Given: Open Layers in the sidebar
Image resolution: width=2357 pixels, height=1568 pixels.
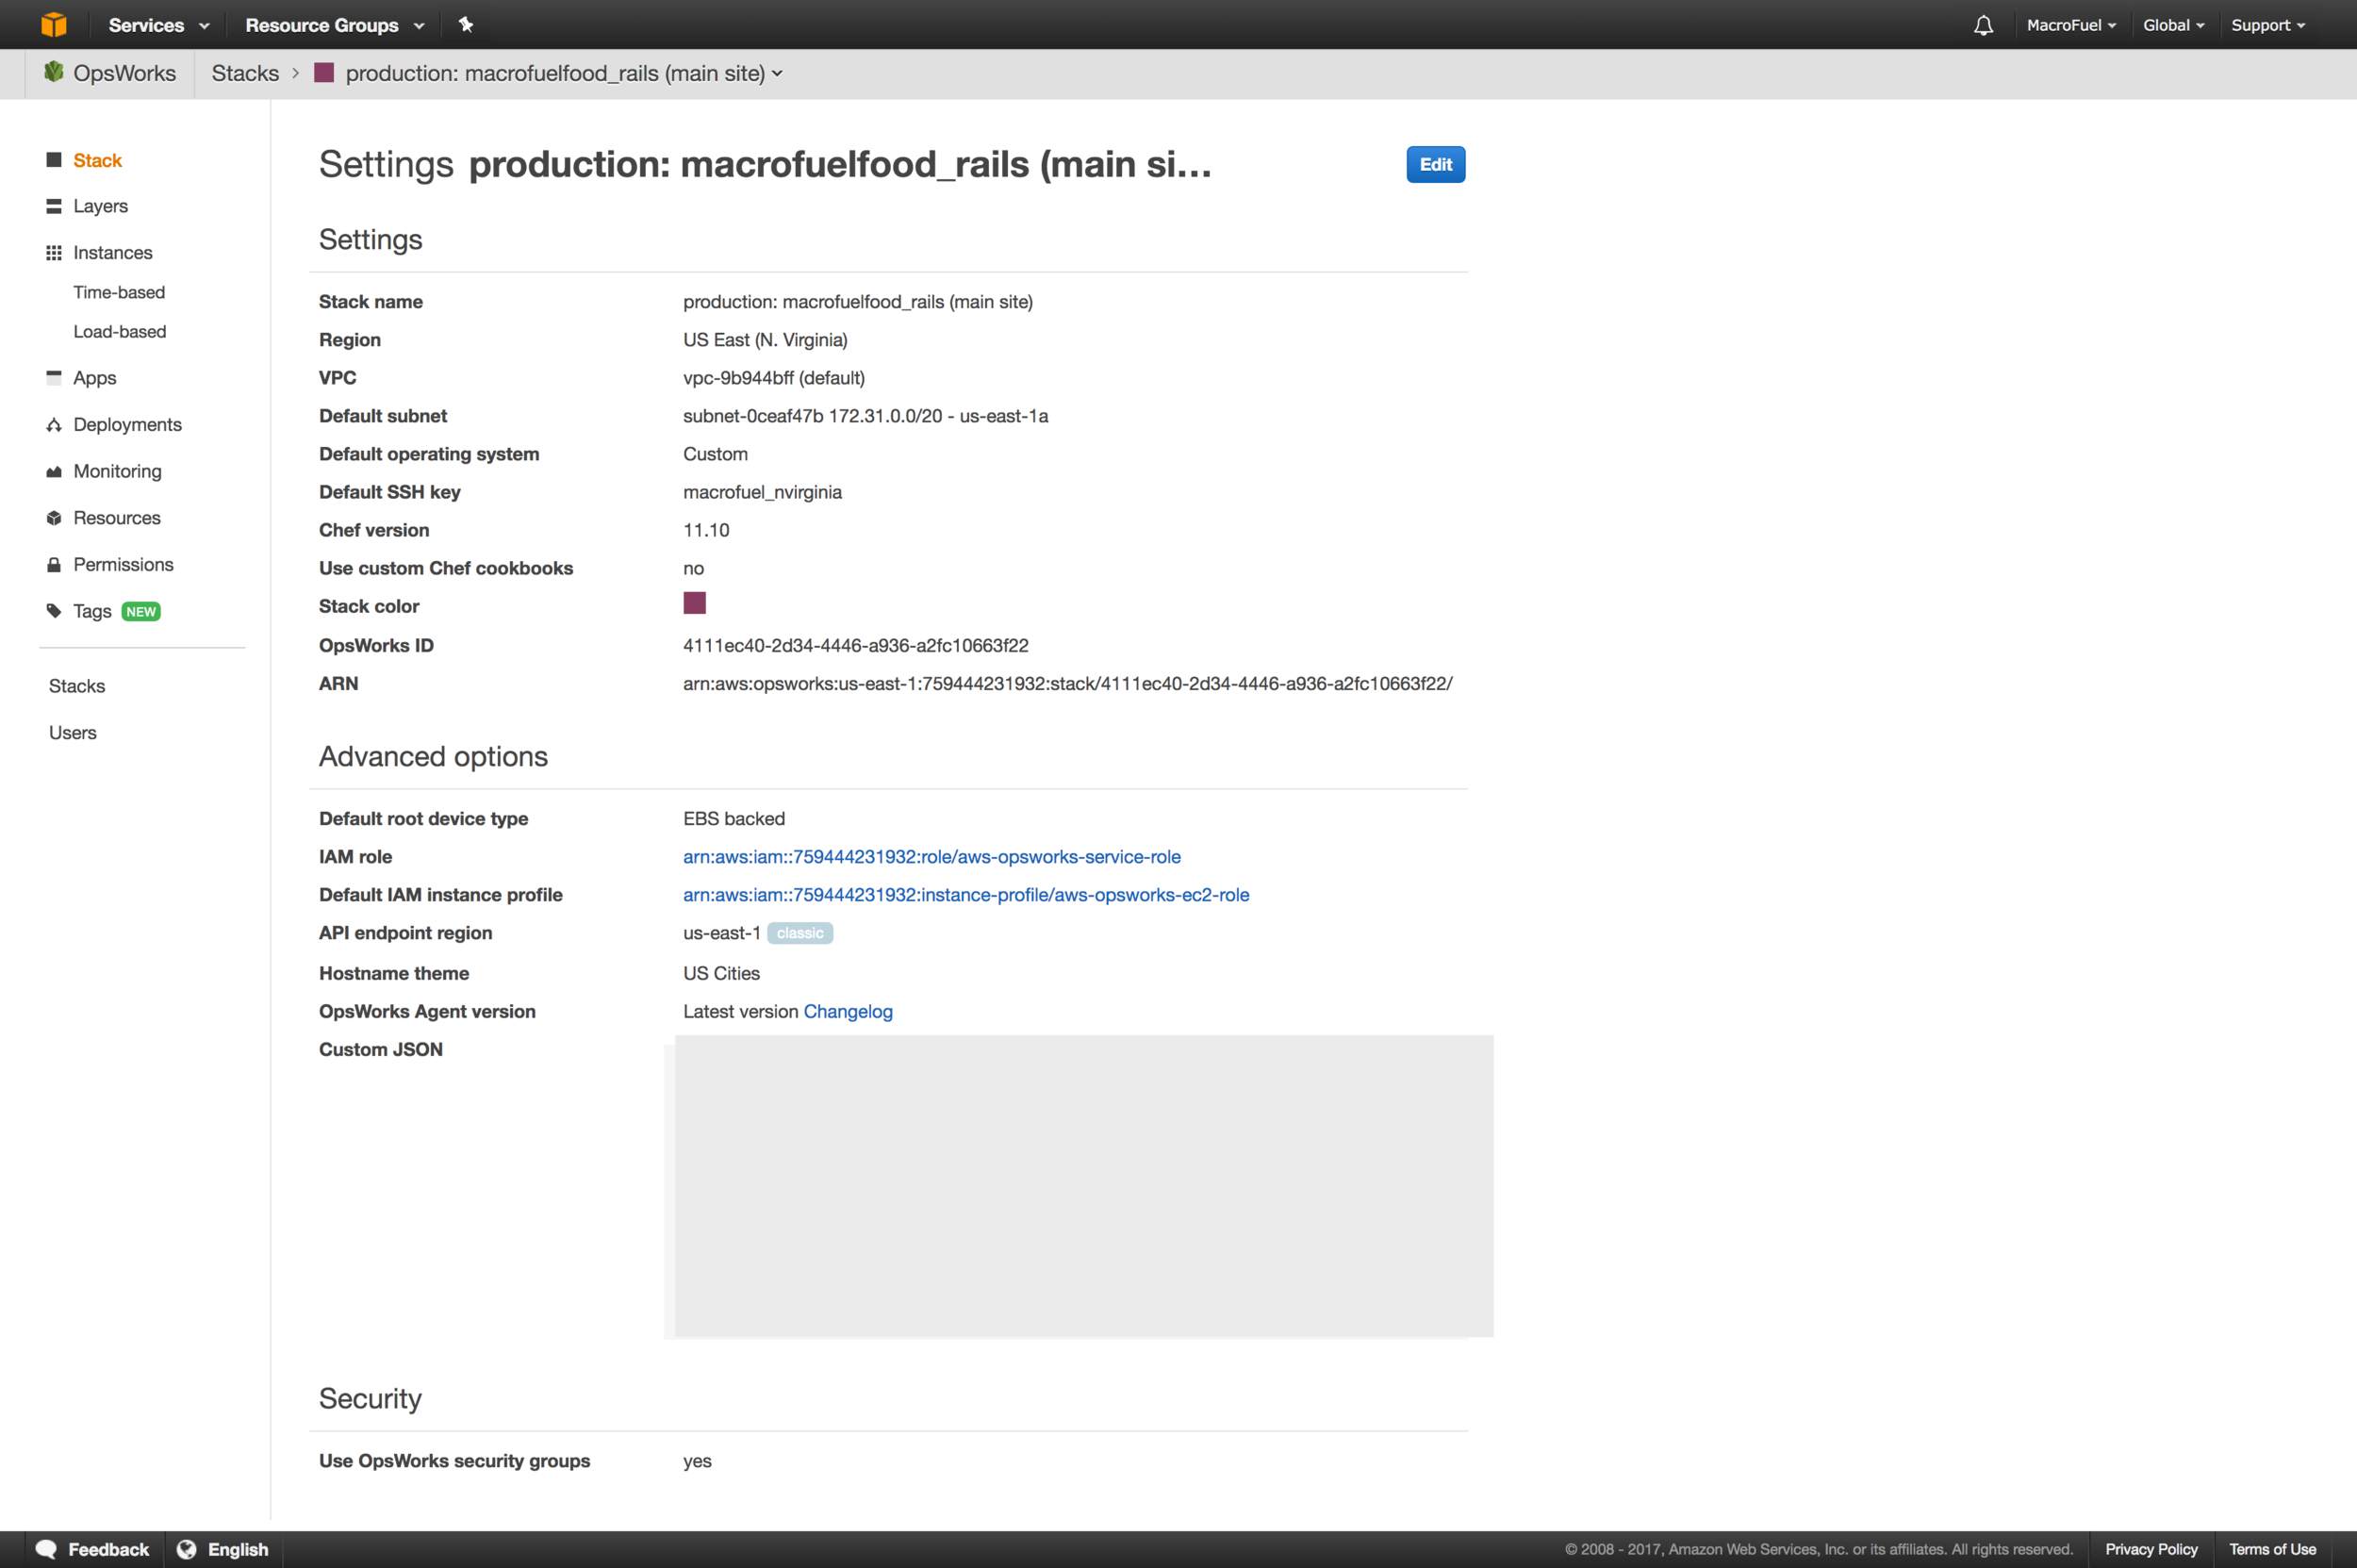Looking at the screenshot, I should (100, 206).
